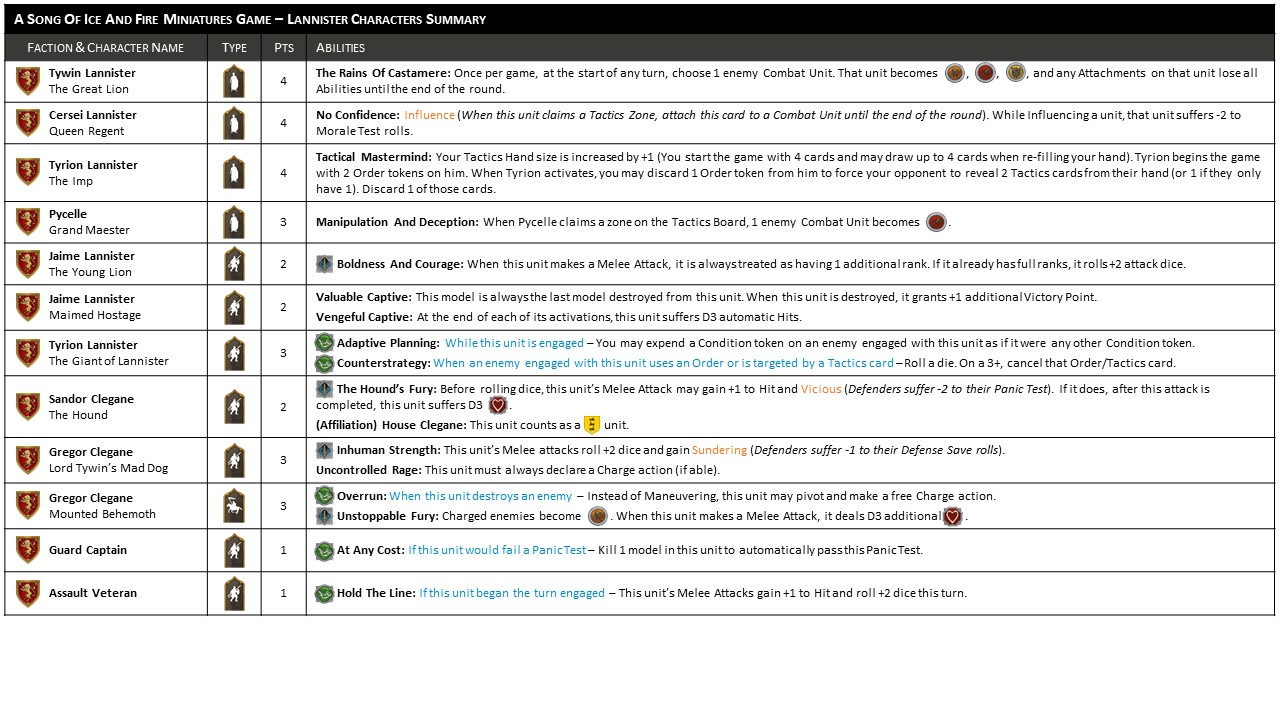Select the ability name 'Uncontrolled Rage'
Viewport: 1280px width, 720px height.
pyautogui.click(x=368, y=470)
